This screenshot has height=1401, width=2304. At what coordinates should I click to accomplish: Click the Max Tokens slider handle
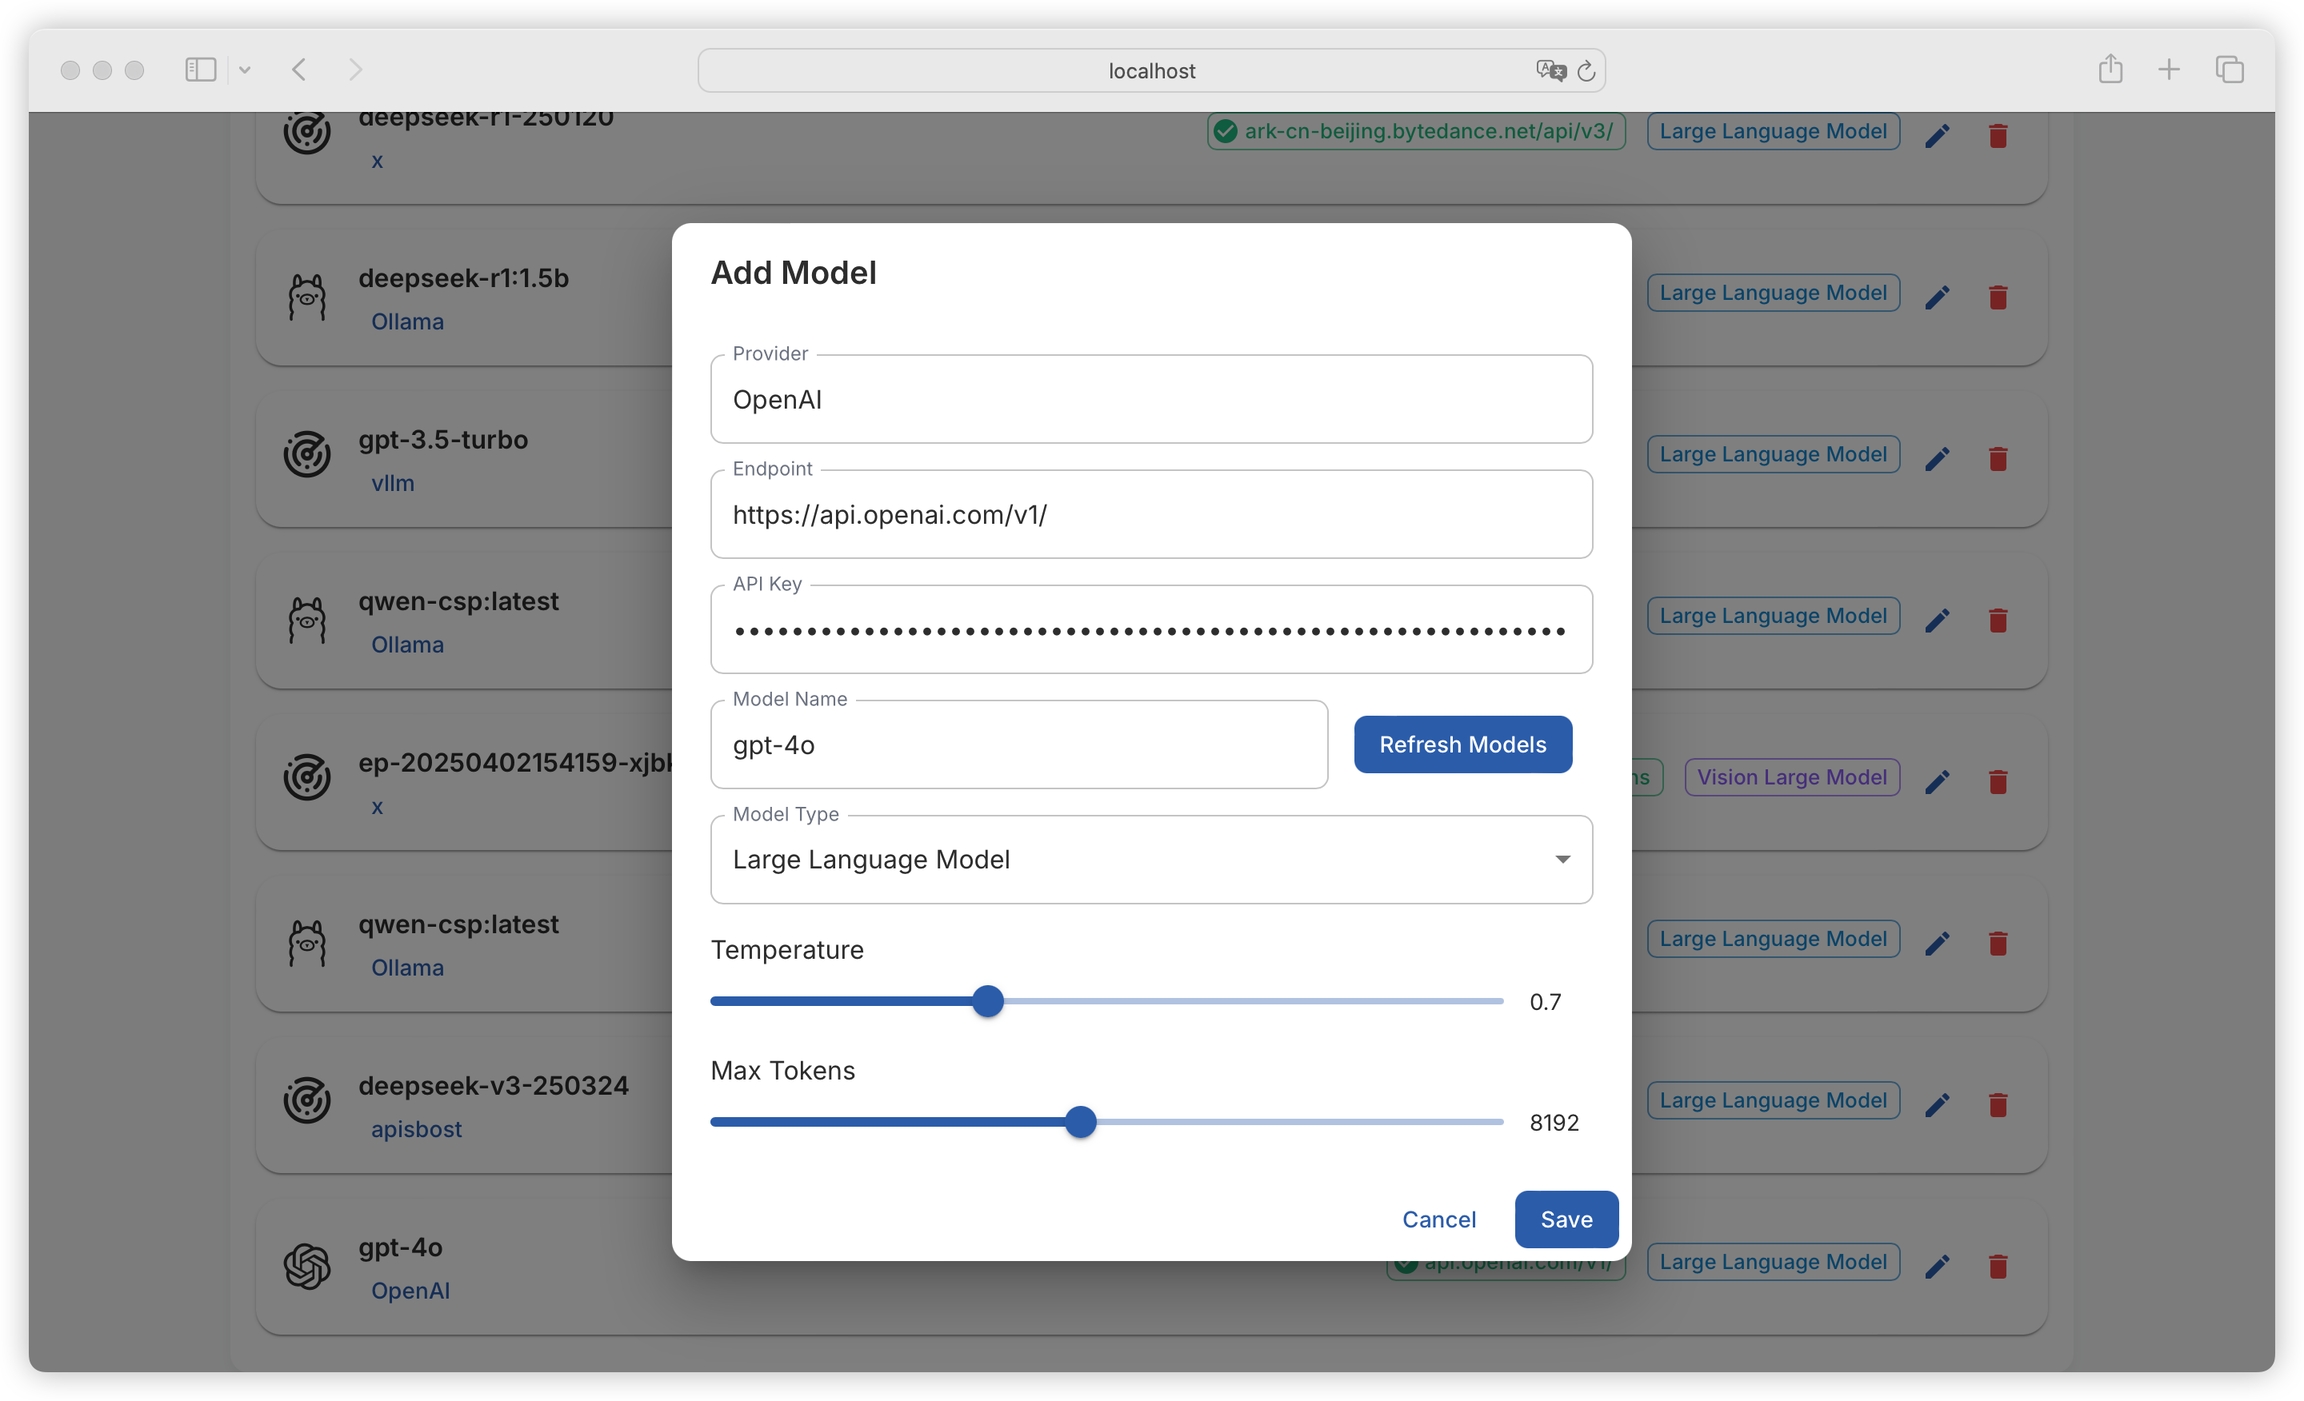click(1080, 1122)
